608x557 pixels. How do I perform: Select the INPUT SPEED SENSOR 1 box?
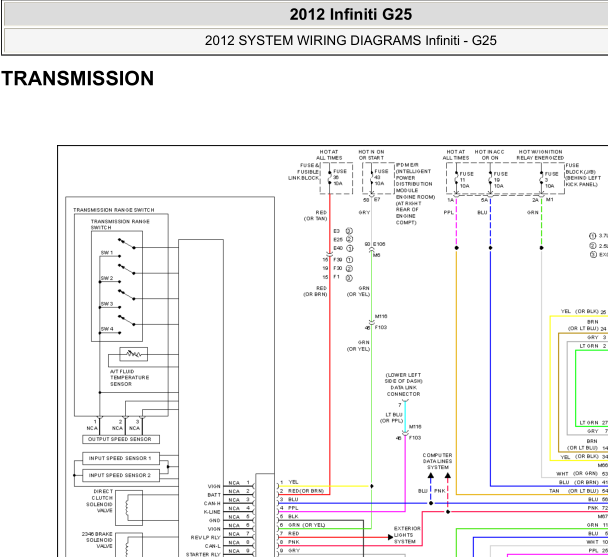coord(121,458)
